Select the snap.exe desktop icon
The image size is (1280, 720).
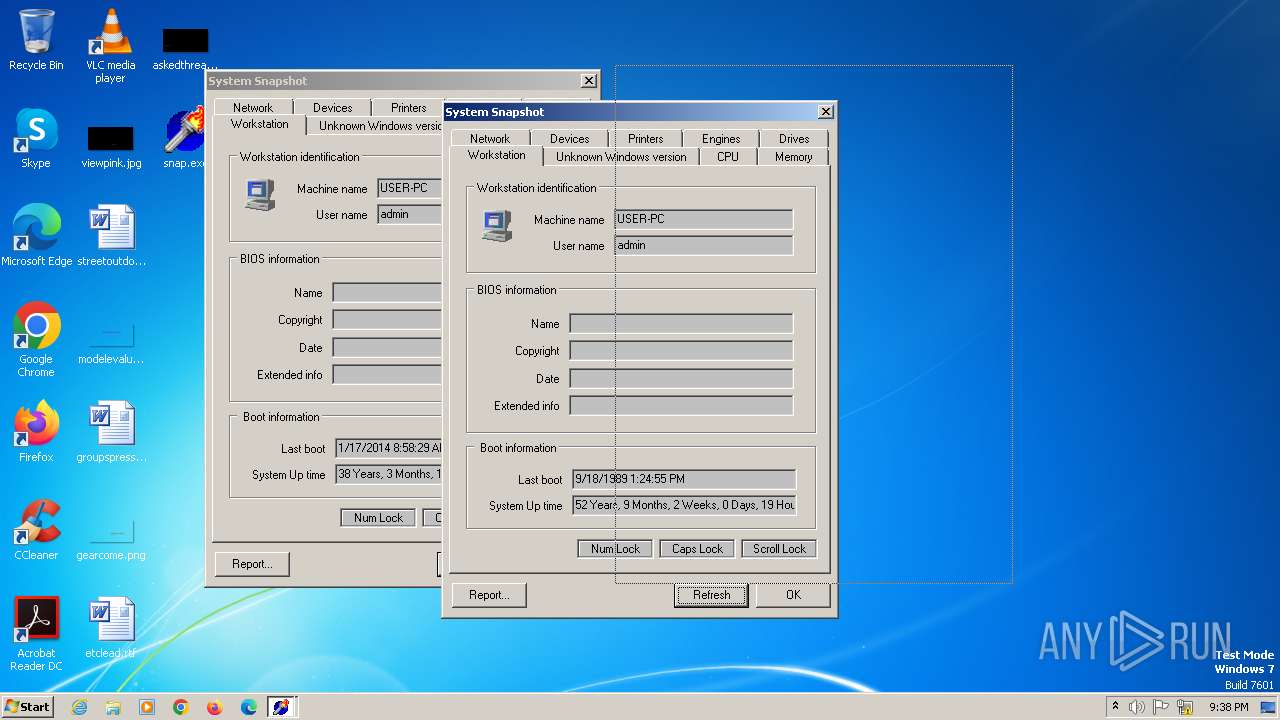click(x=185, y=138)
